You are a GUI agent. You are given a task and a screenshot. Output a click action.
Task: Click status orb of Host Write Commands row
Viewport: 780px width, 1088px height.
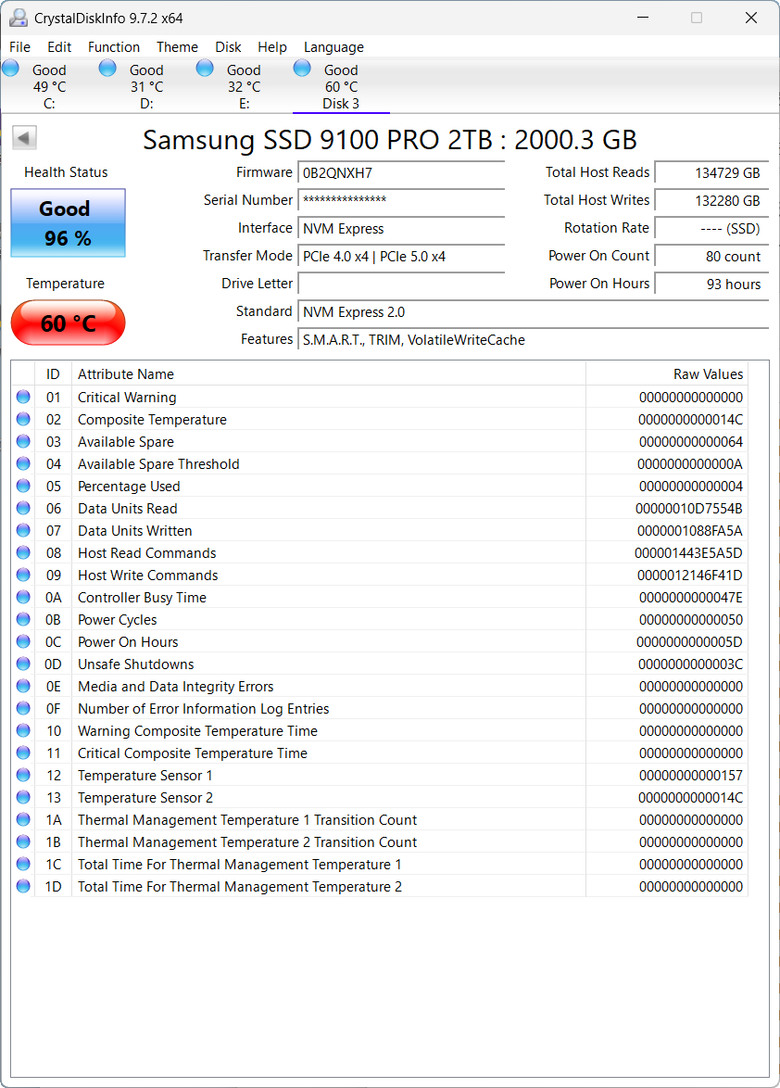24,575
